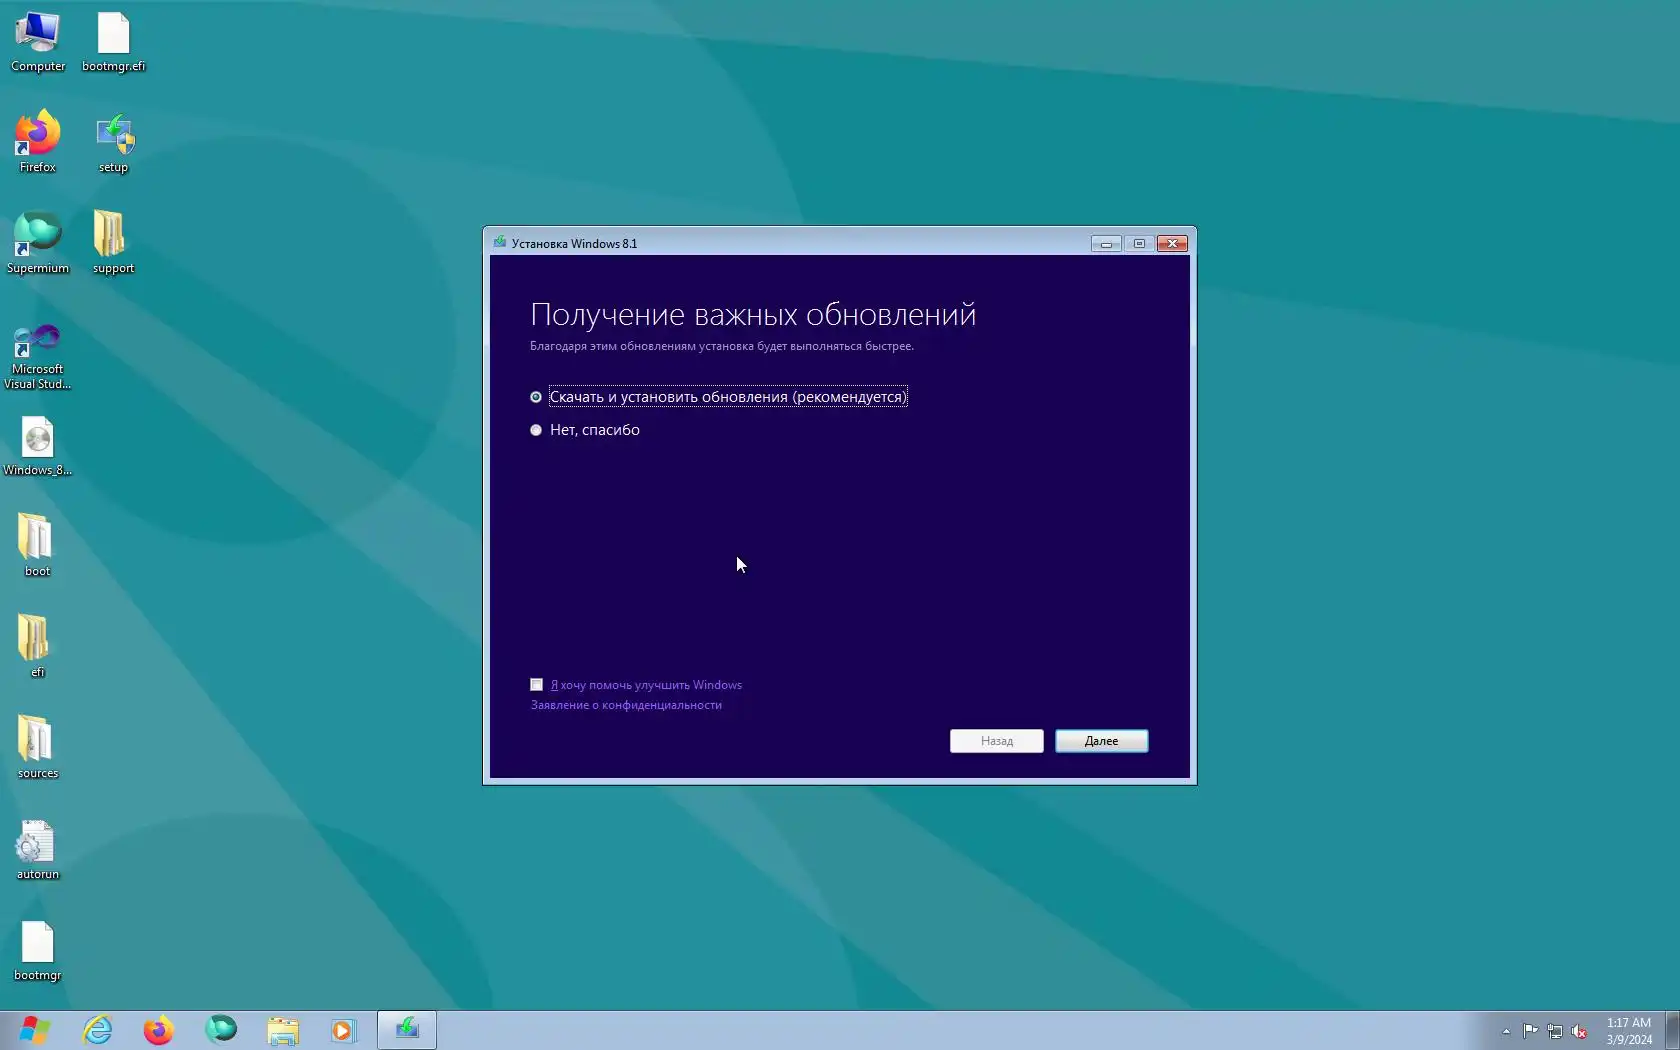The width and height of the screenshot is (1680, 1050).
Task: Open the Windows Start menu
Action: pos(35,1030)
